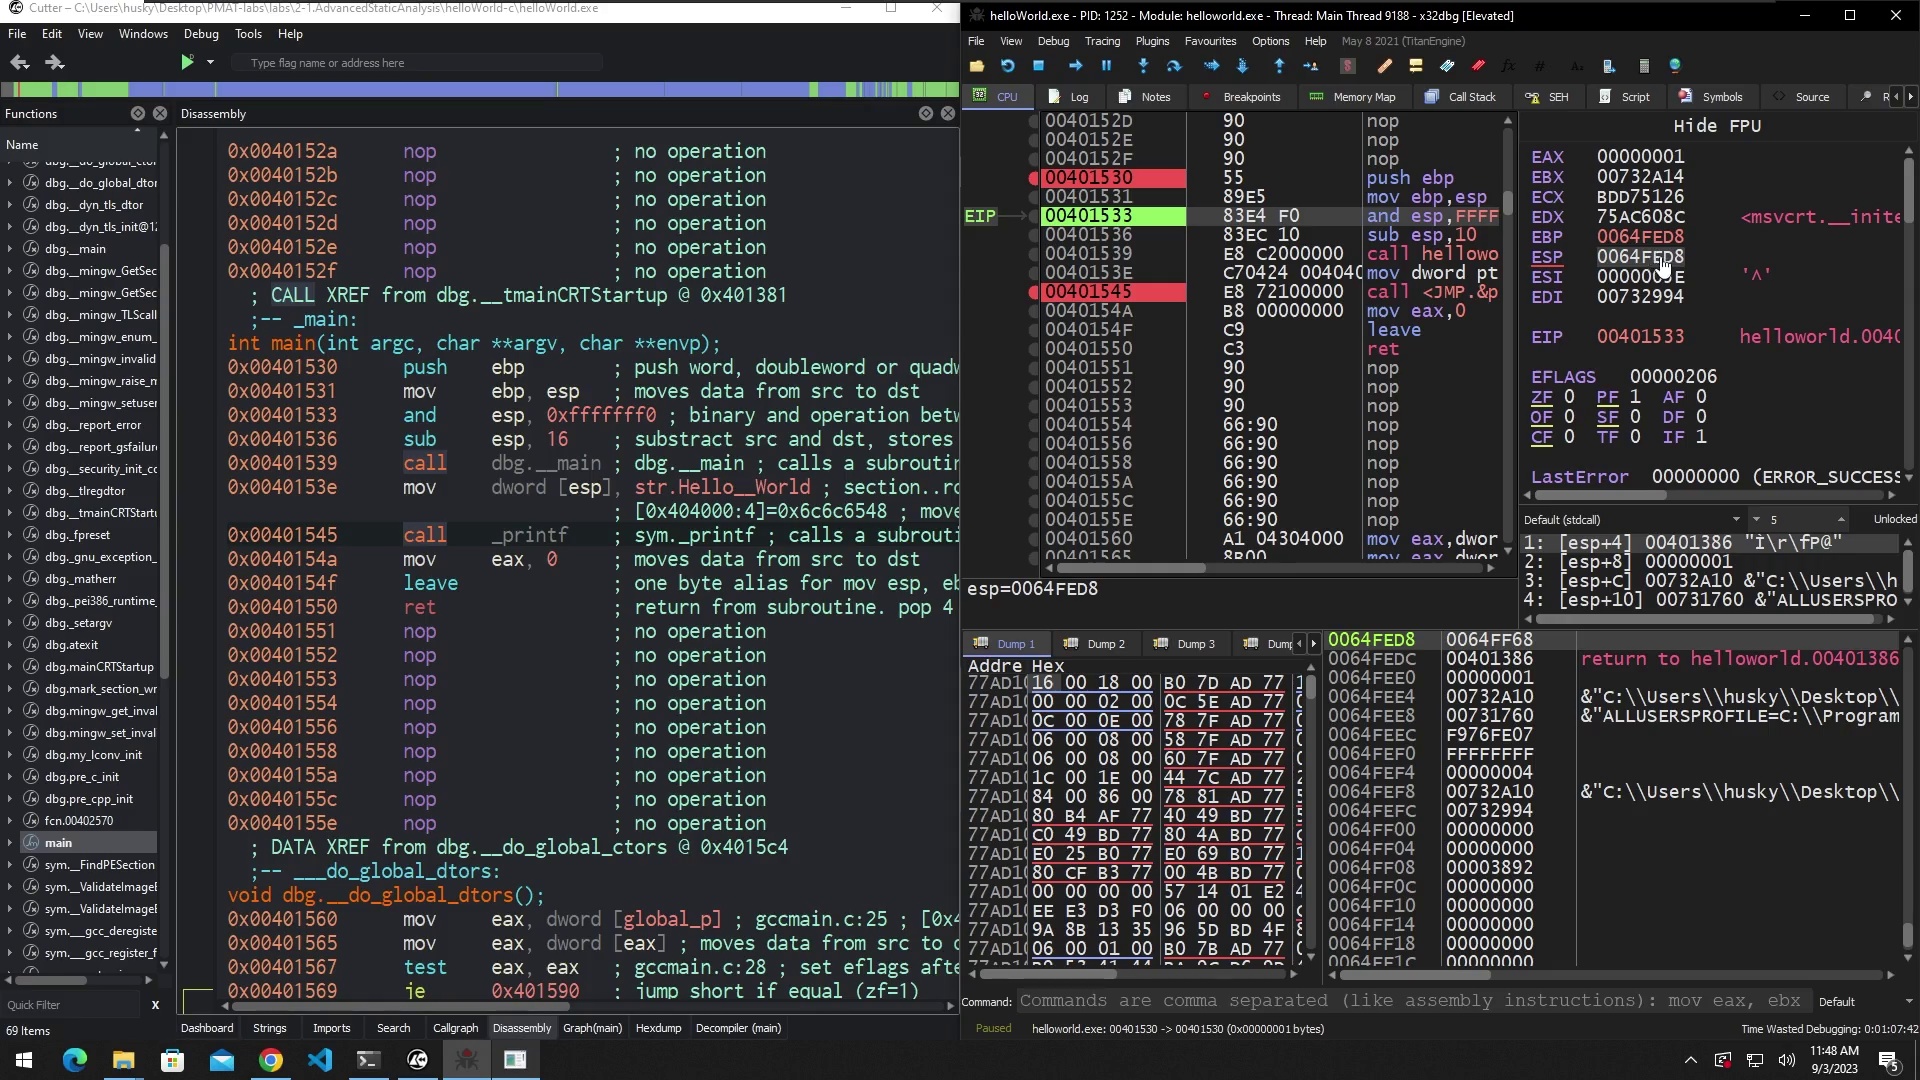The width and height of the screenshot is (1920, 1080).
Task: Switch to the Call Stack tab in x32dbg
Action: pyautogui.click(x=1461, y=97)
